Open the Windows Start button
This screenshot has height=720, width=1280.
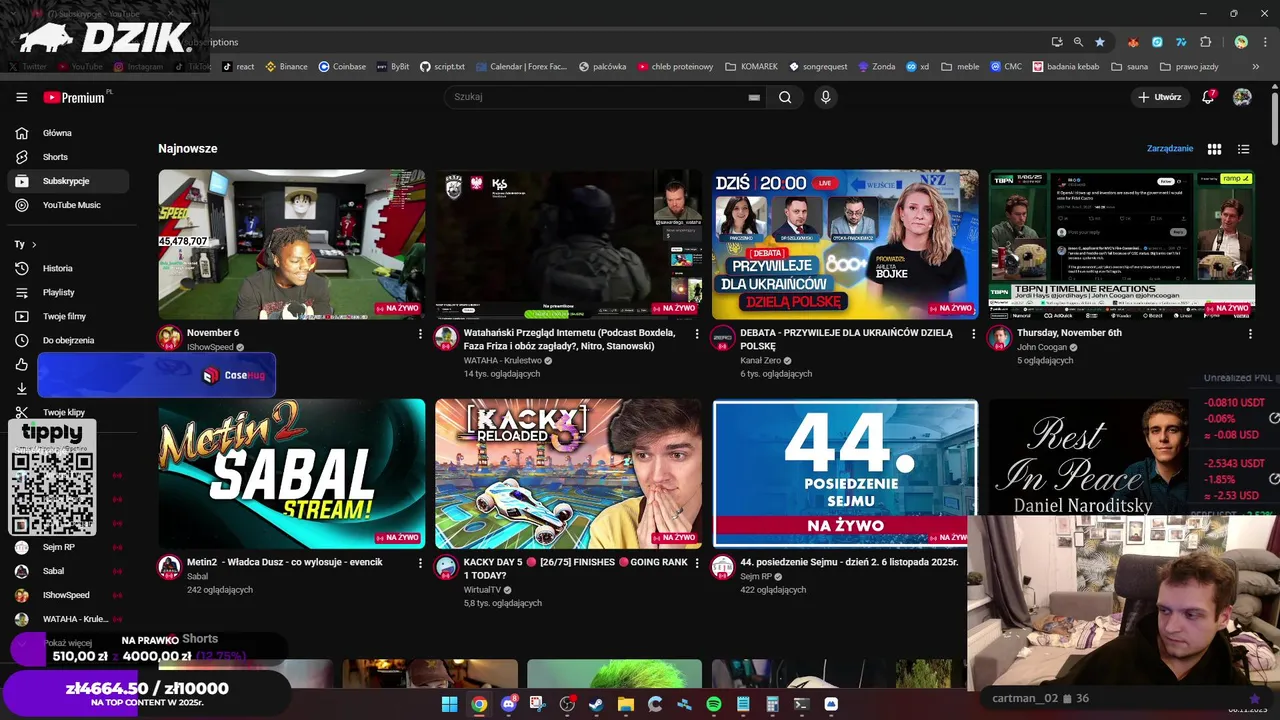pyautogui.click(x=450, y=704)
